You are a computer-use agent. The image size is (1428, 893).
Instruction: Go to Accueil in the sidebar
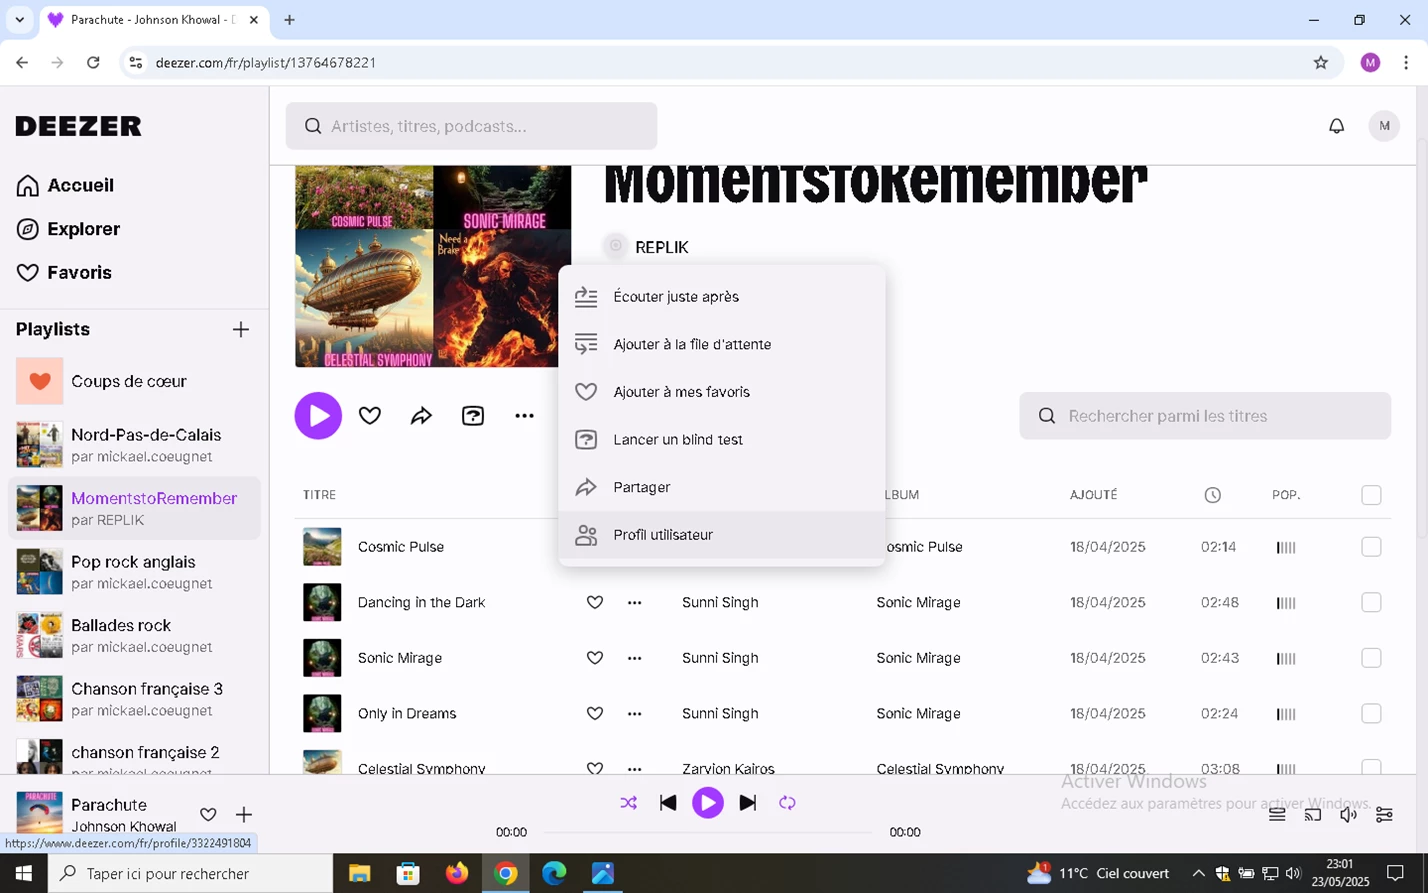point(65,185)
